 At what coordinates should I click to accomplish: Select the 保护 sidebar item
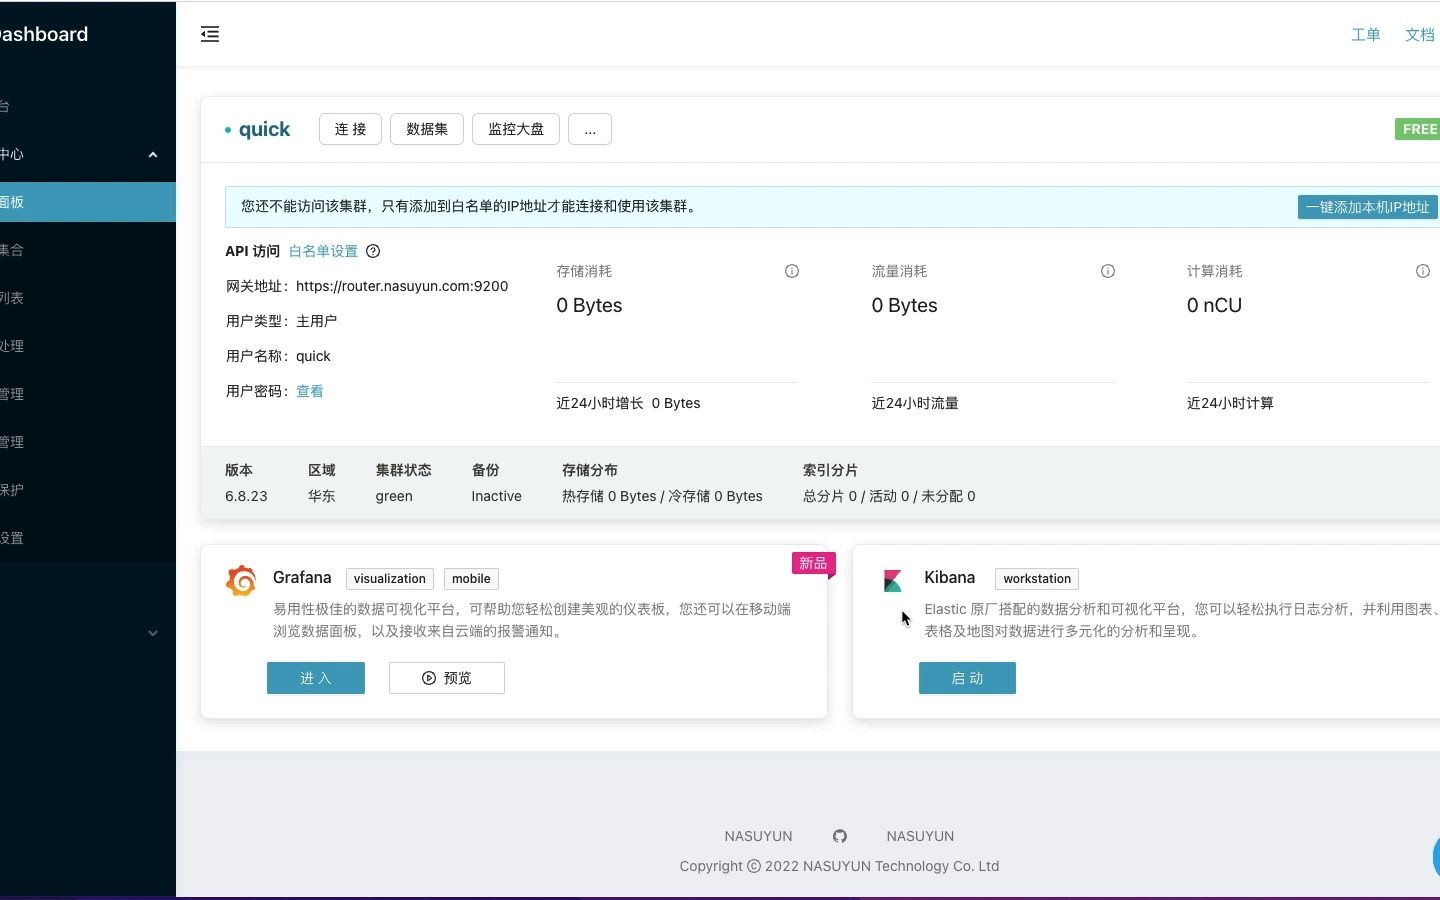click(88, 490)
